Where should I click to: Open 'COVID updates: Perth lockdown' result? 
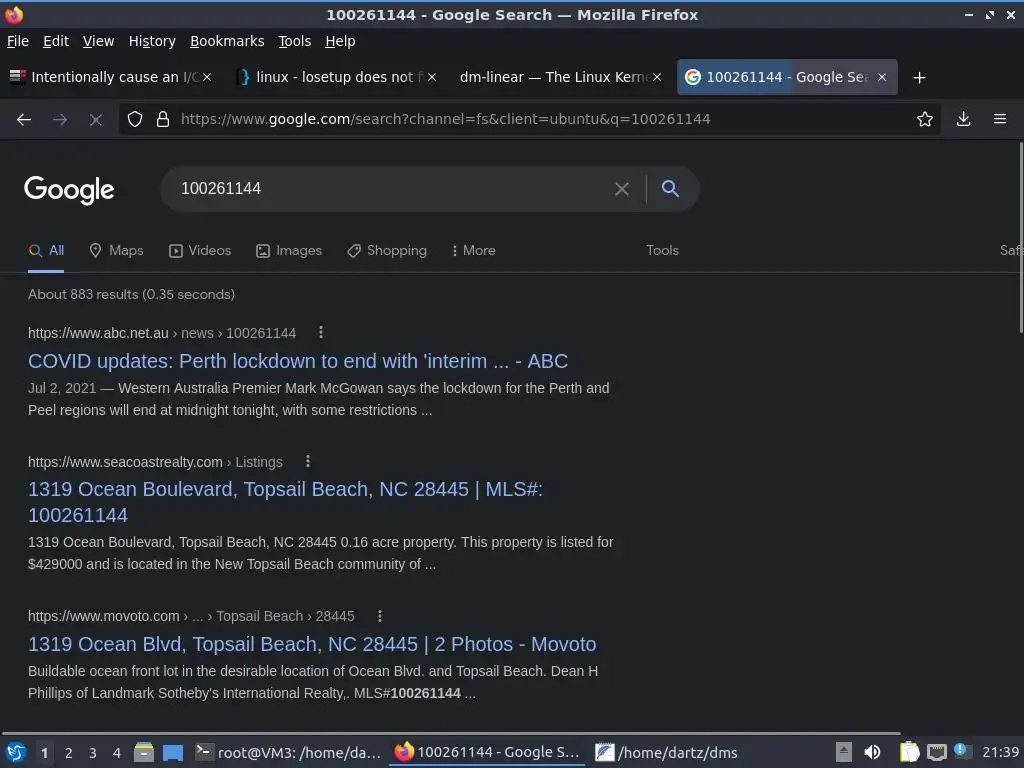coord(298,361)
